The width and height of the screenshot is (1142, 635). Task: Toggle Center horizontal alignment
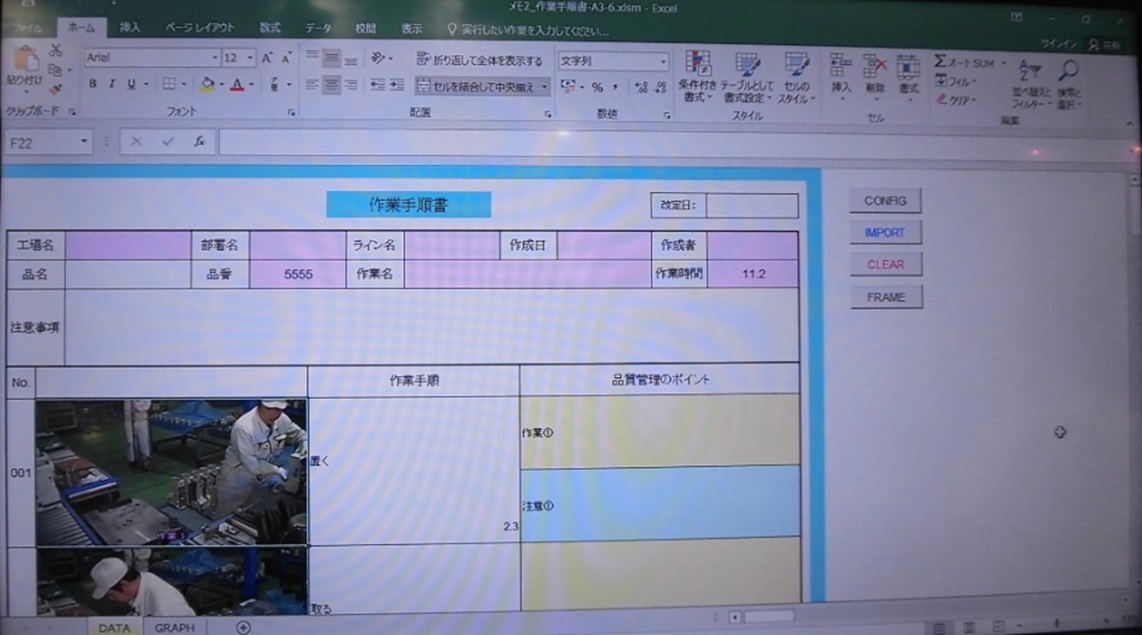click(331, 85)
